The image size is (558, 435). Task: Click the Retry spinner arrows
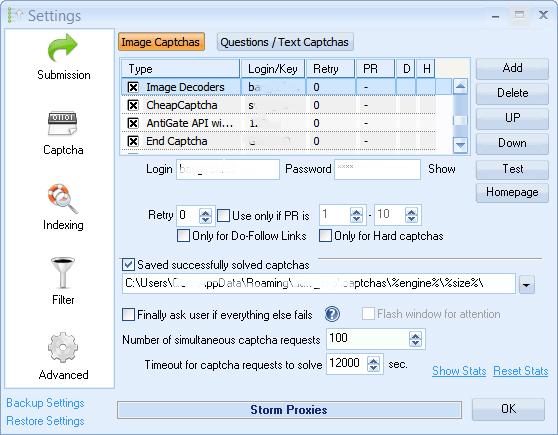[205, 215]
